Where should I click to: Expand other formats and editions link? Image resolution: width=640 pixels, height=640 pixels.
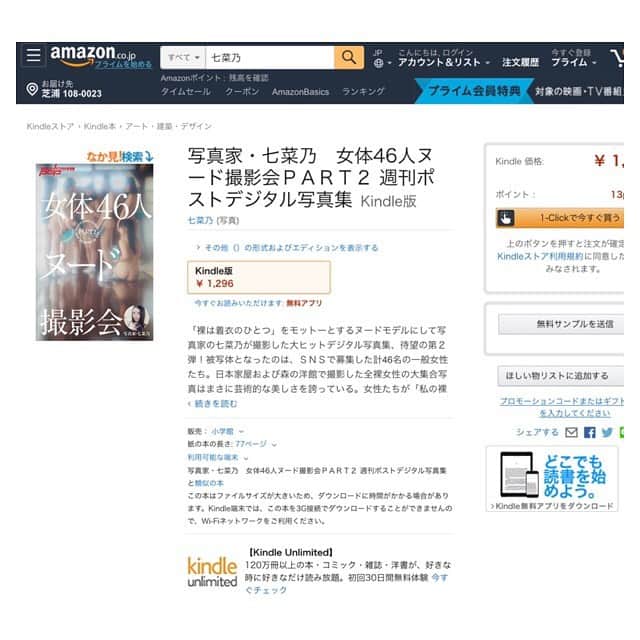coord(287,248)
